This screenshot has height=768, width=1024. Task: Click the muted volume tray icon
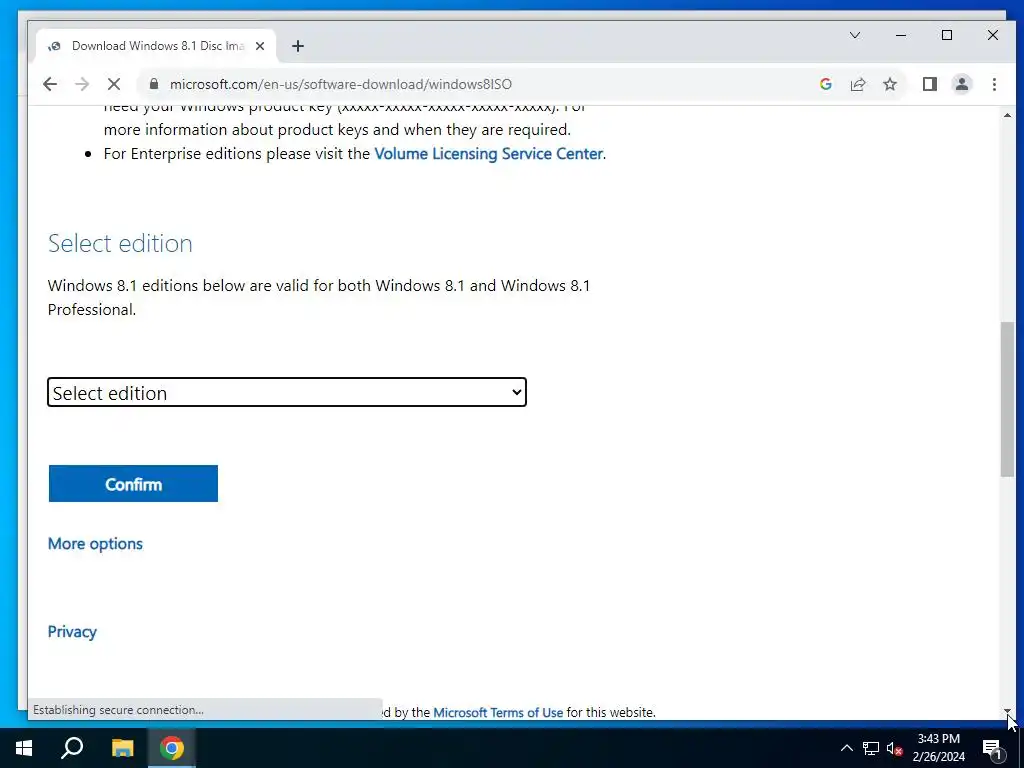click(x=894, y=748)
